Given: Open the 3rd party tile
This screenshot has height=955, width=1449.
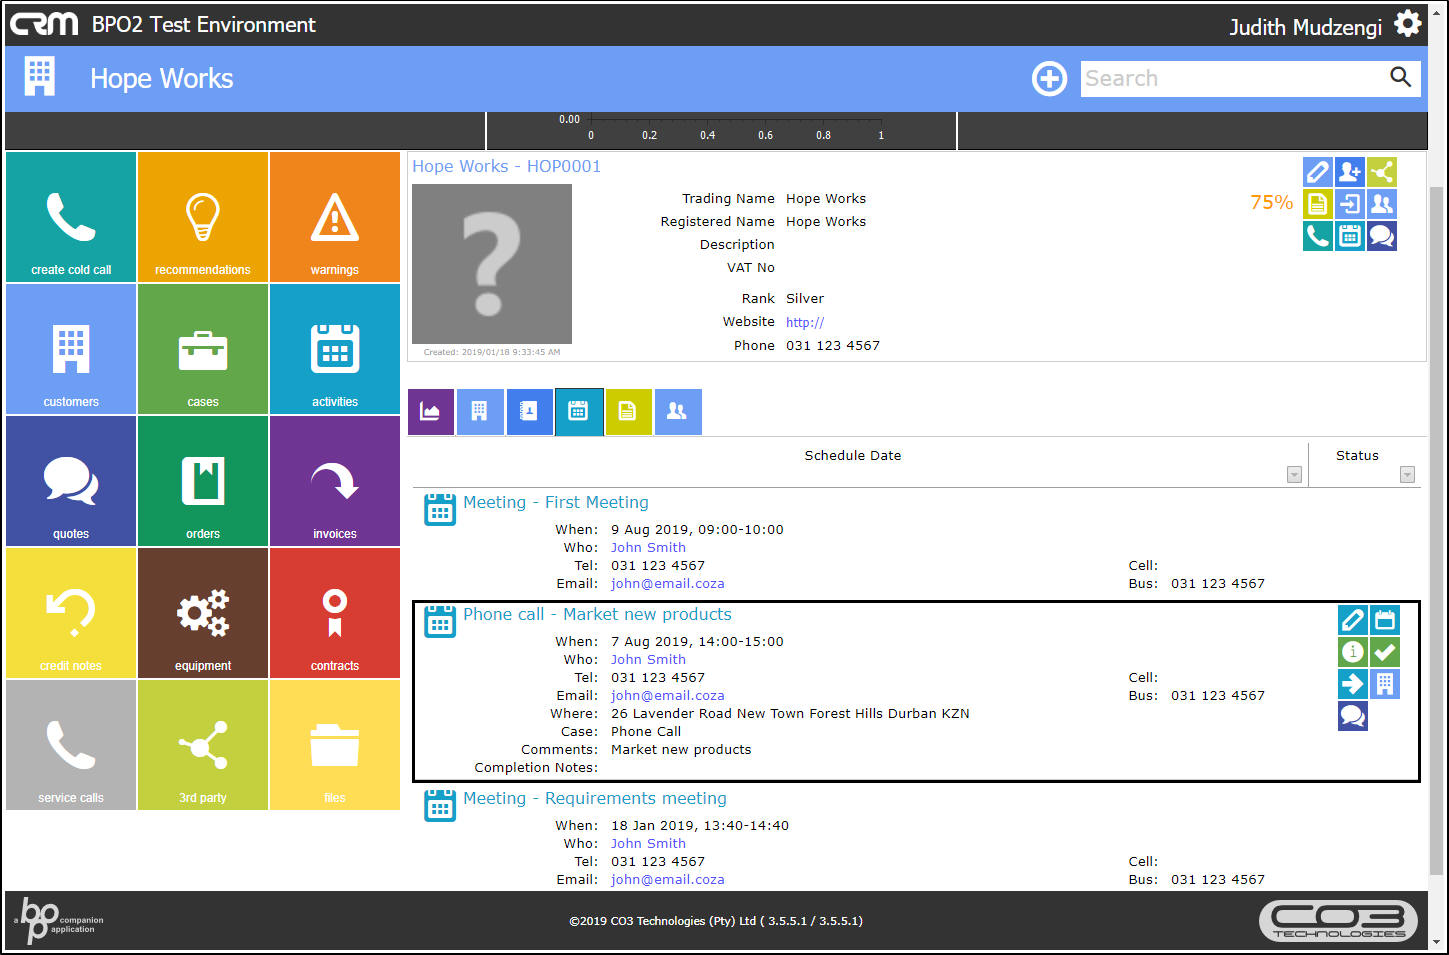Looking at the screenshot, I should 203,745.
